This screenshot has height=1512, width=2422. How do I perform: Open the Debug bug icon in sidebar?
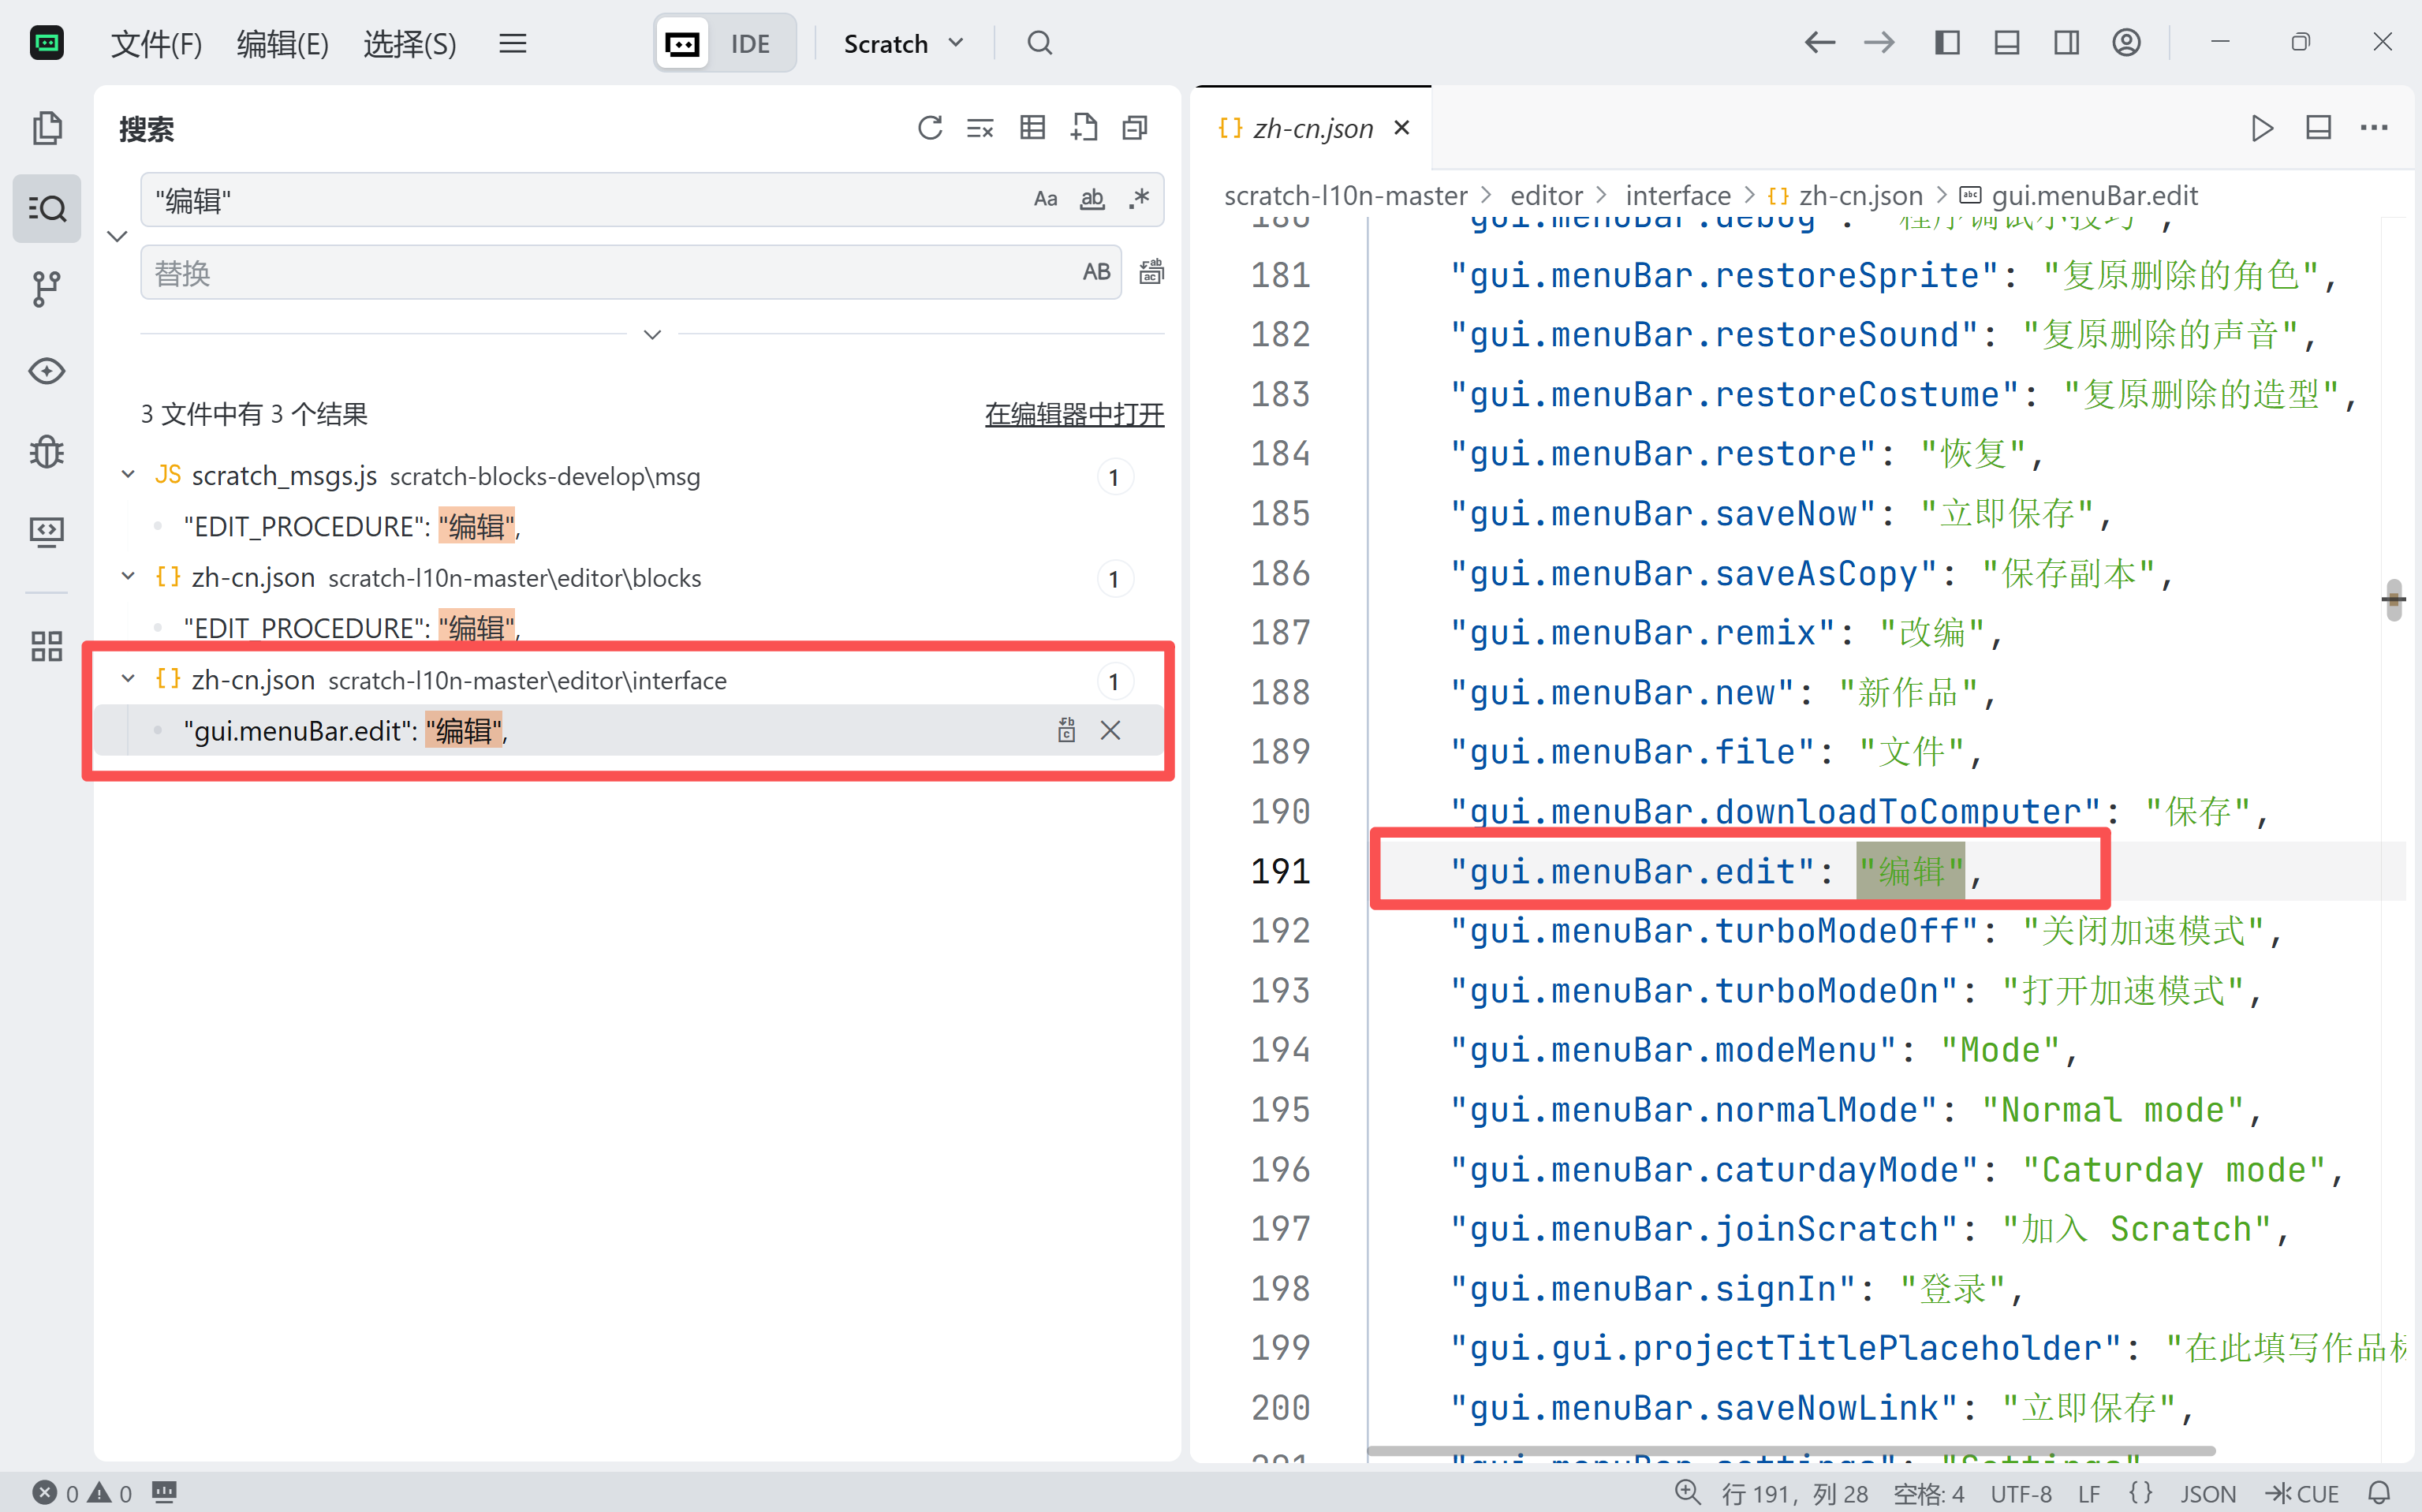pos(46,452)
